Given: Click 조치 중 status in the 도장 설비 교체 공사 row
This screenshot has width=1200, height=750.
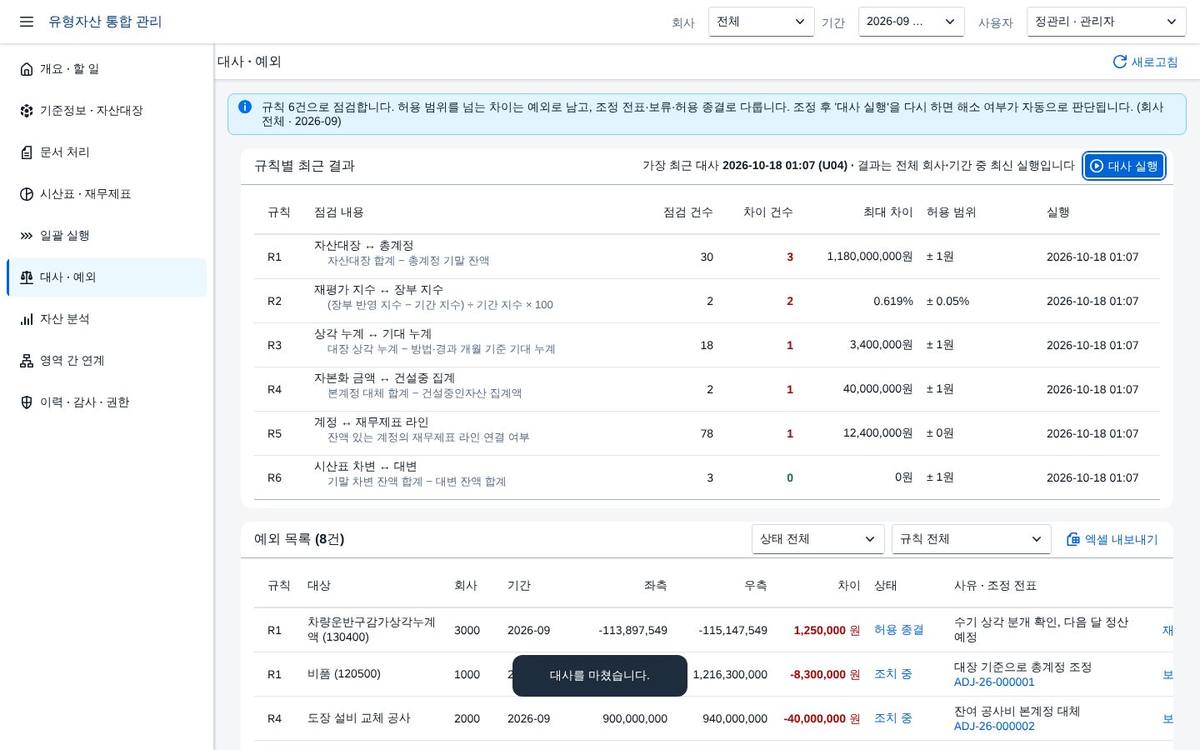Looking at the screenshot, I should tap(893, 718).
